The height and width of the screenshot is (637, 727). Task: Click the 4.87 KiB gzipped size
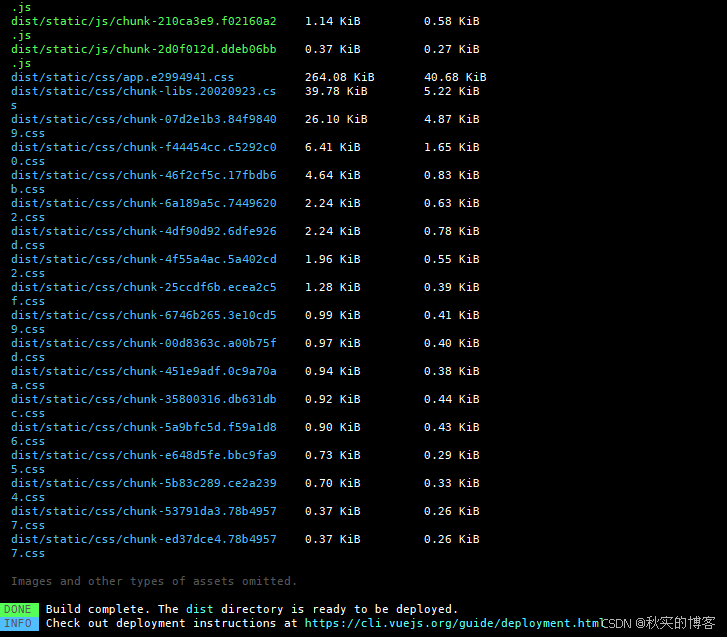(x=452, y=119)
